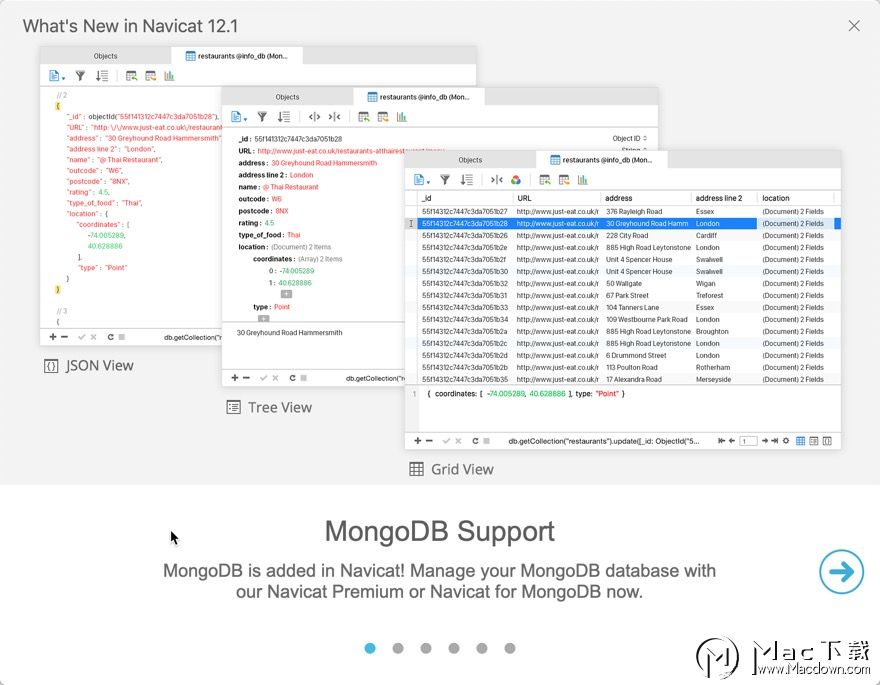Click the export icon in Grid View window
Image resolution: width=880 pixels, height=685 pixels.
coord(564,180)
